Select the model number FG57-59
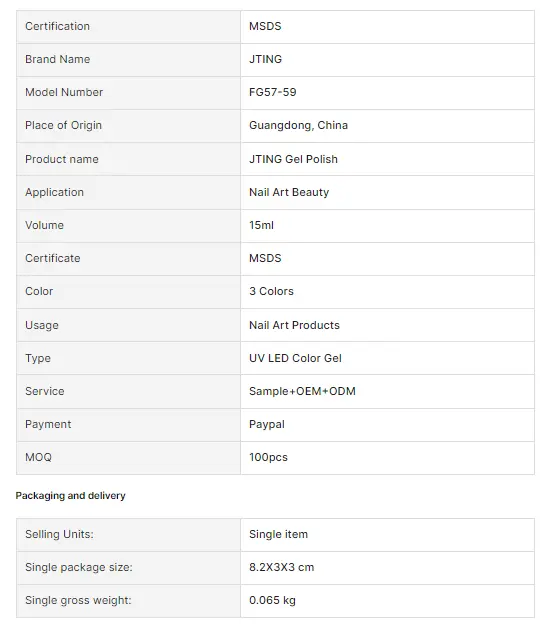Image resolution: width=557 pixels, height=629 pixels. click(272, 92)
